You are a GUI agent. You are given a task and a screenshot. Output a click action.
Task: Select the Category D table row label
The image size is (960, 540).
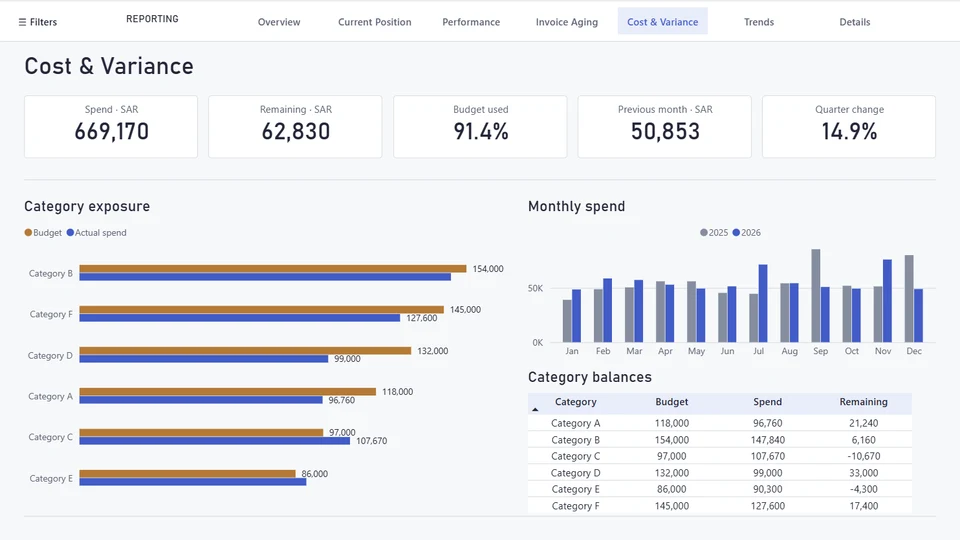click(x=576, y=473)
